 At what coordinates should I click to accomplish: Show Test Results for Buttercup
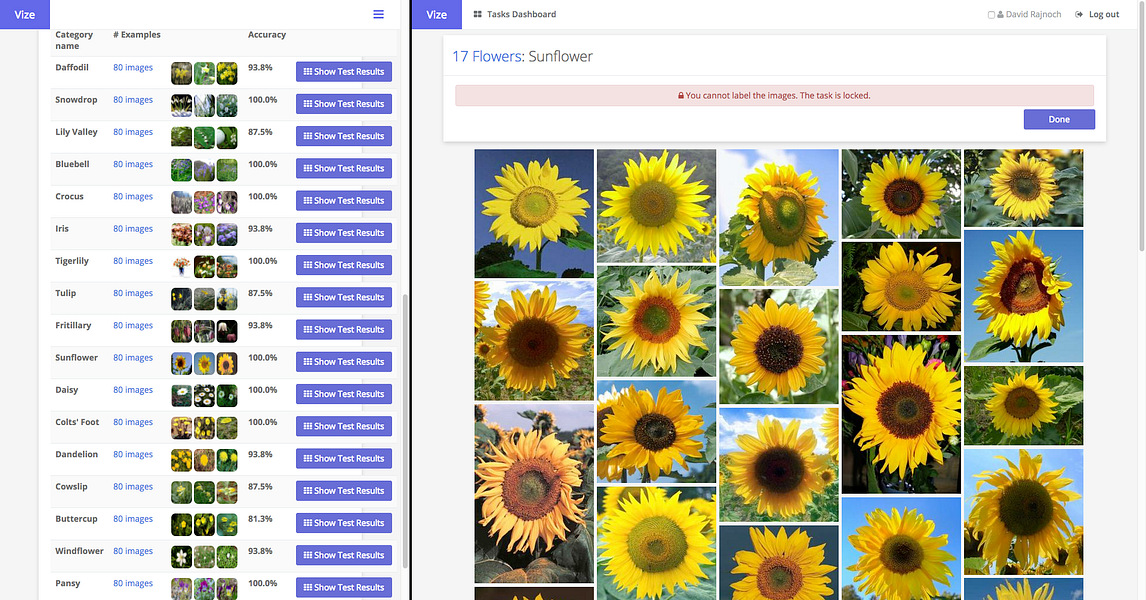[344, 523]
